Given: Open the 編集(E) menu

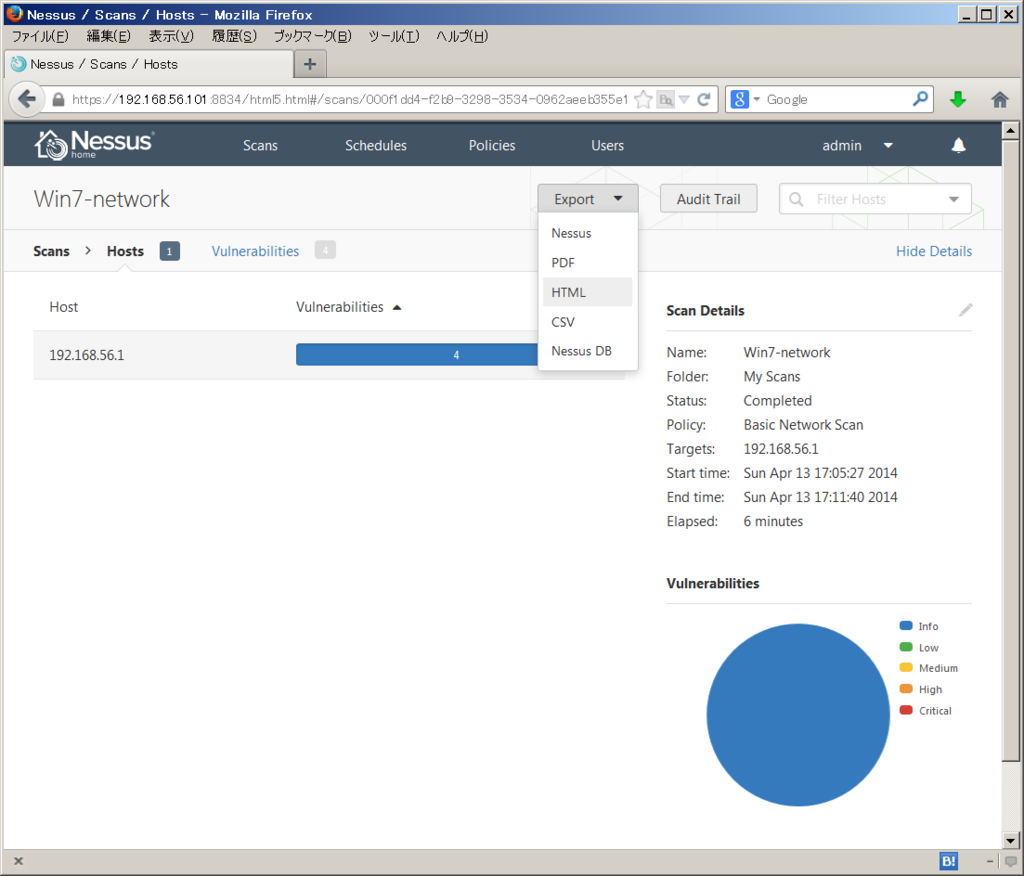Looking at the screenshot, I should point(108,36).
